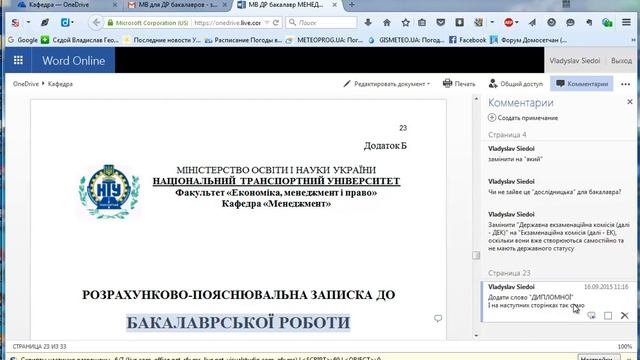640x360 pixels.
Task: Open the Vladyslav Siedoi account menu
Action: pyautogui.click(x=574, y=60)
